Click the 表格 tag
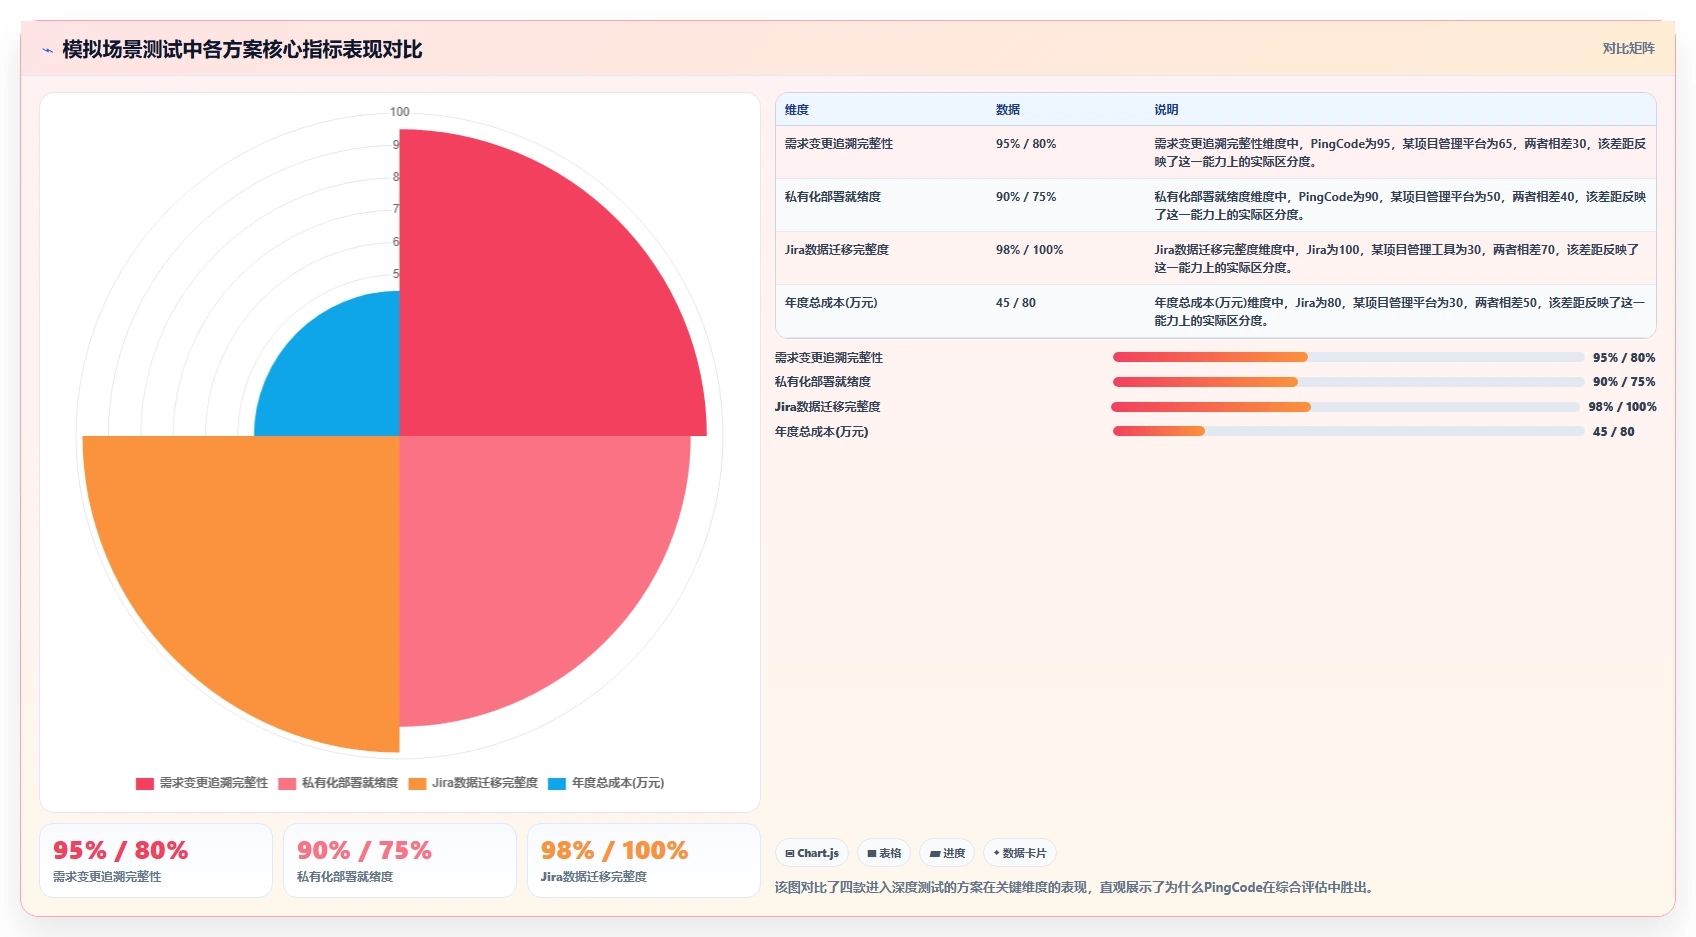 (884, 853)
